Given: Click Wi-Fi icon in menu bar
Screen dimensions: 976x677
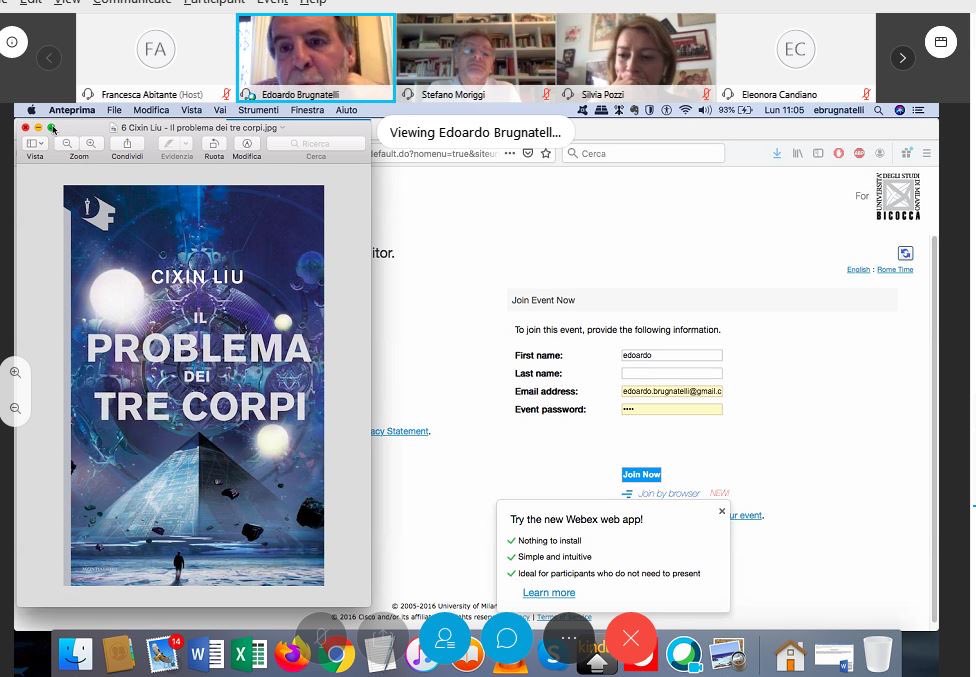Looking at the screenshot, I should [x=685, y=110].
